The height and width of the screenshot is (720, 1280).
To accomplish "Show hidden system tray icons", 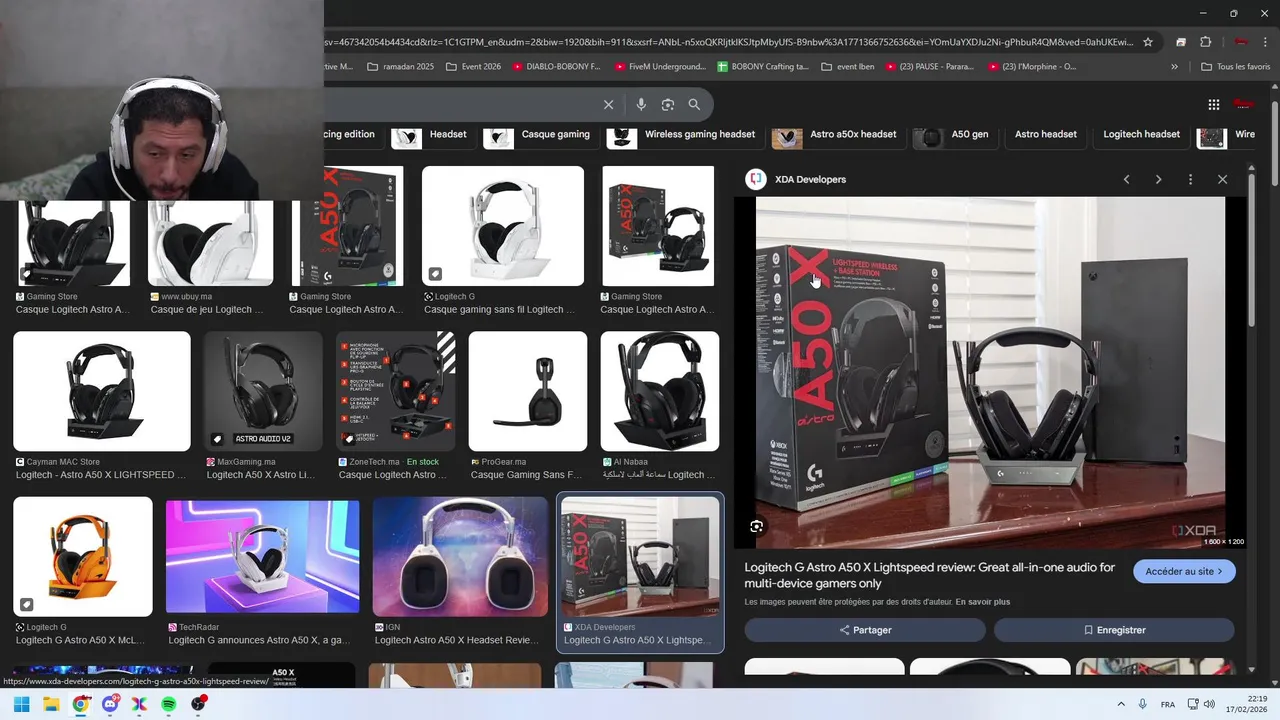I will tap(1121, 704).
